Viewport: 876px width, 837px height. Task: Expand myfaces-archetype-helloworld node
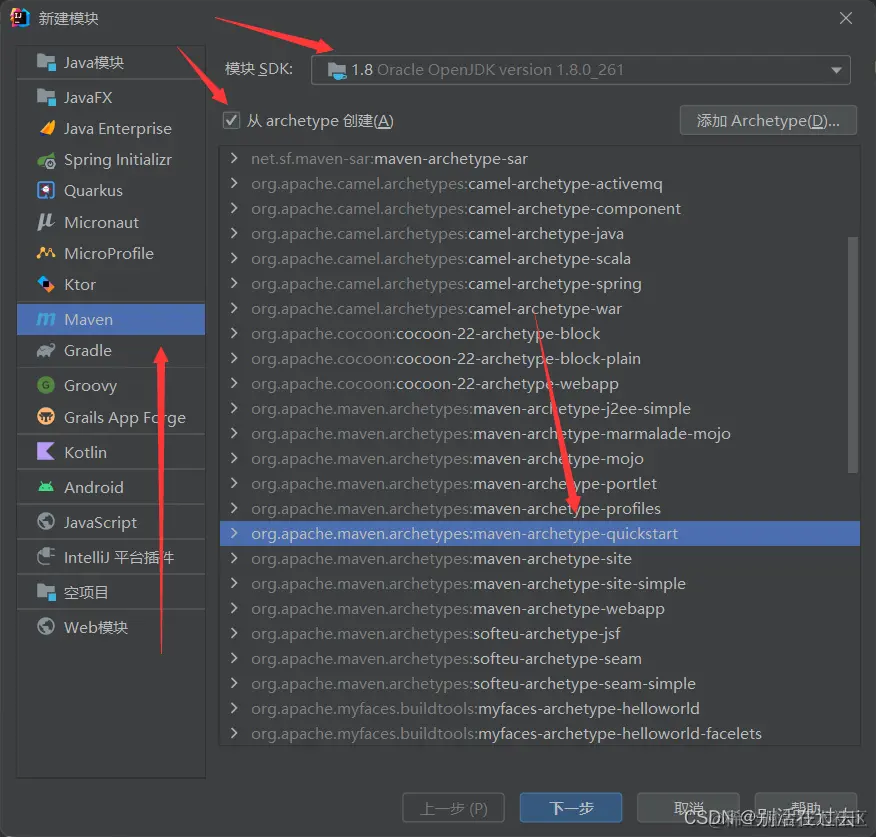(x=234, y=708)
